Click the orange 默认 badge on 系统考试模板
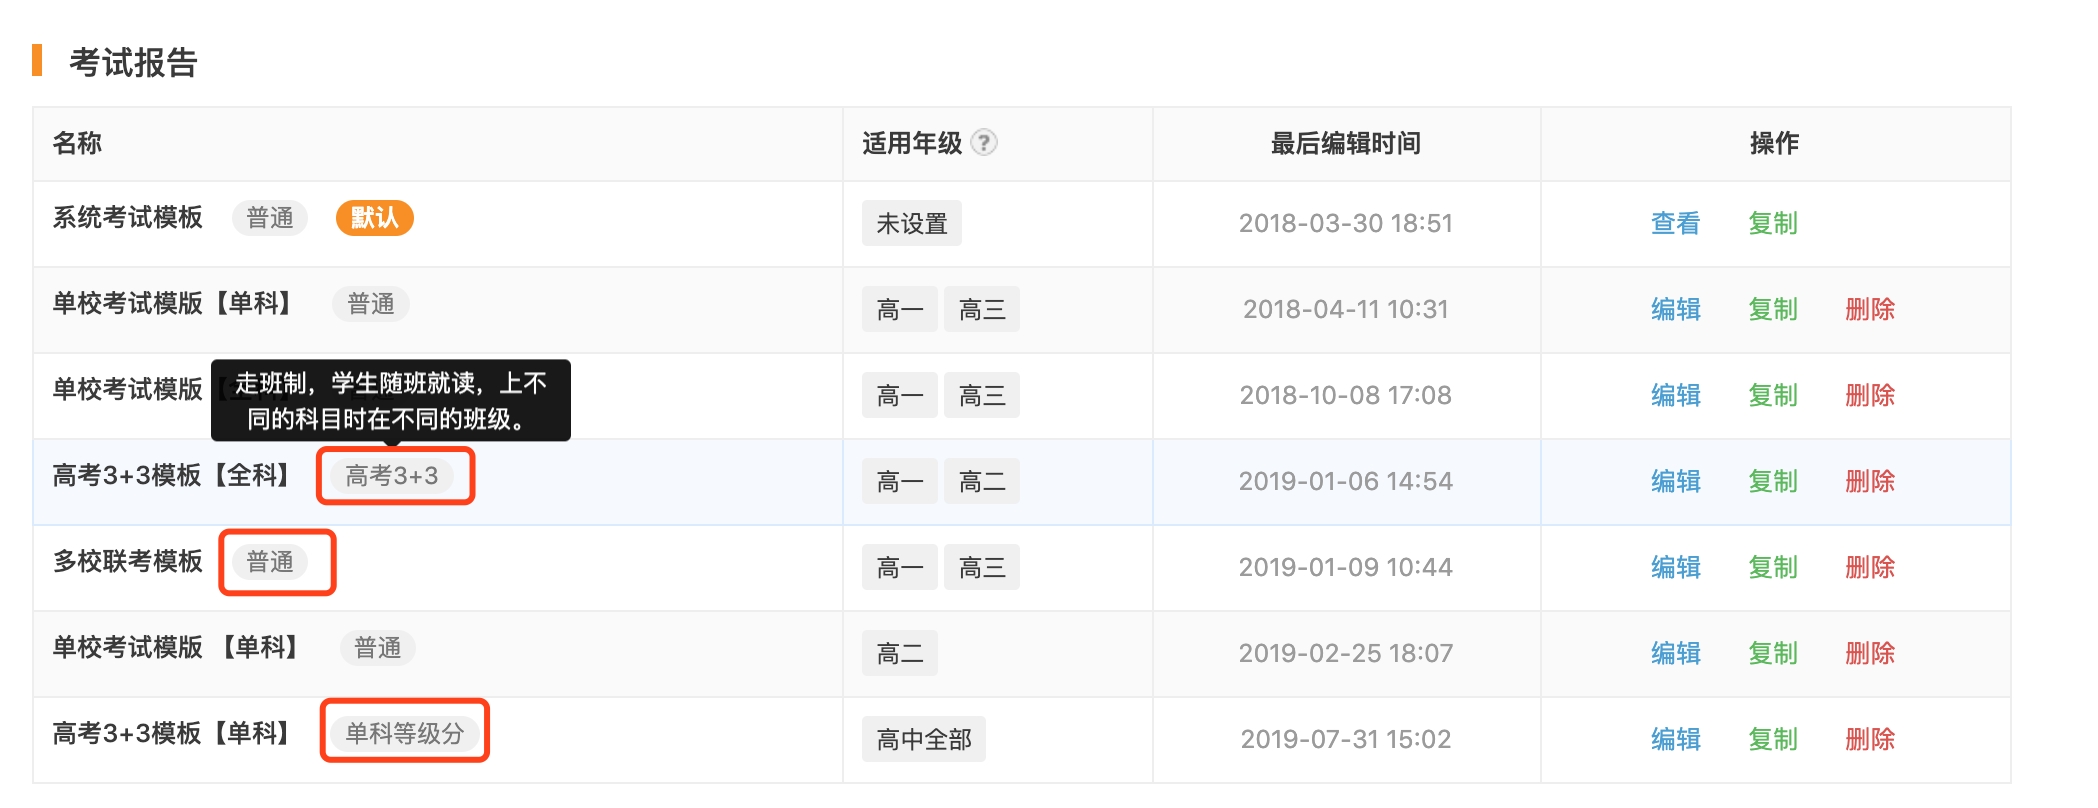This screenshot has width=2098, height=808. (x=374, y=217)
